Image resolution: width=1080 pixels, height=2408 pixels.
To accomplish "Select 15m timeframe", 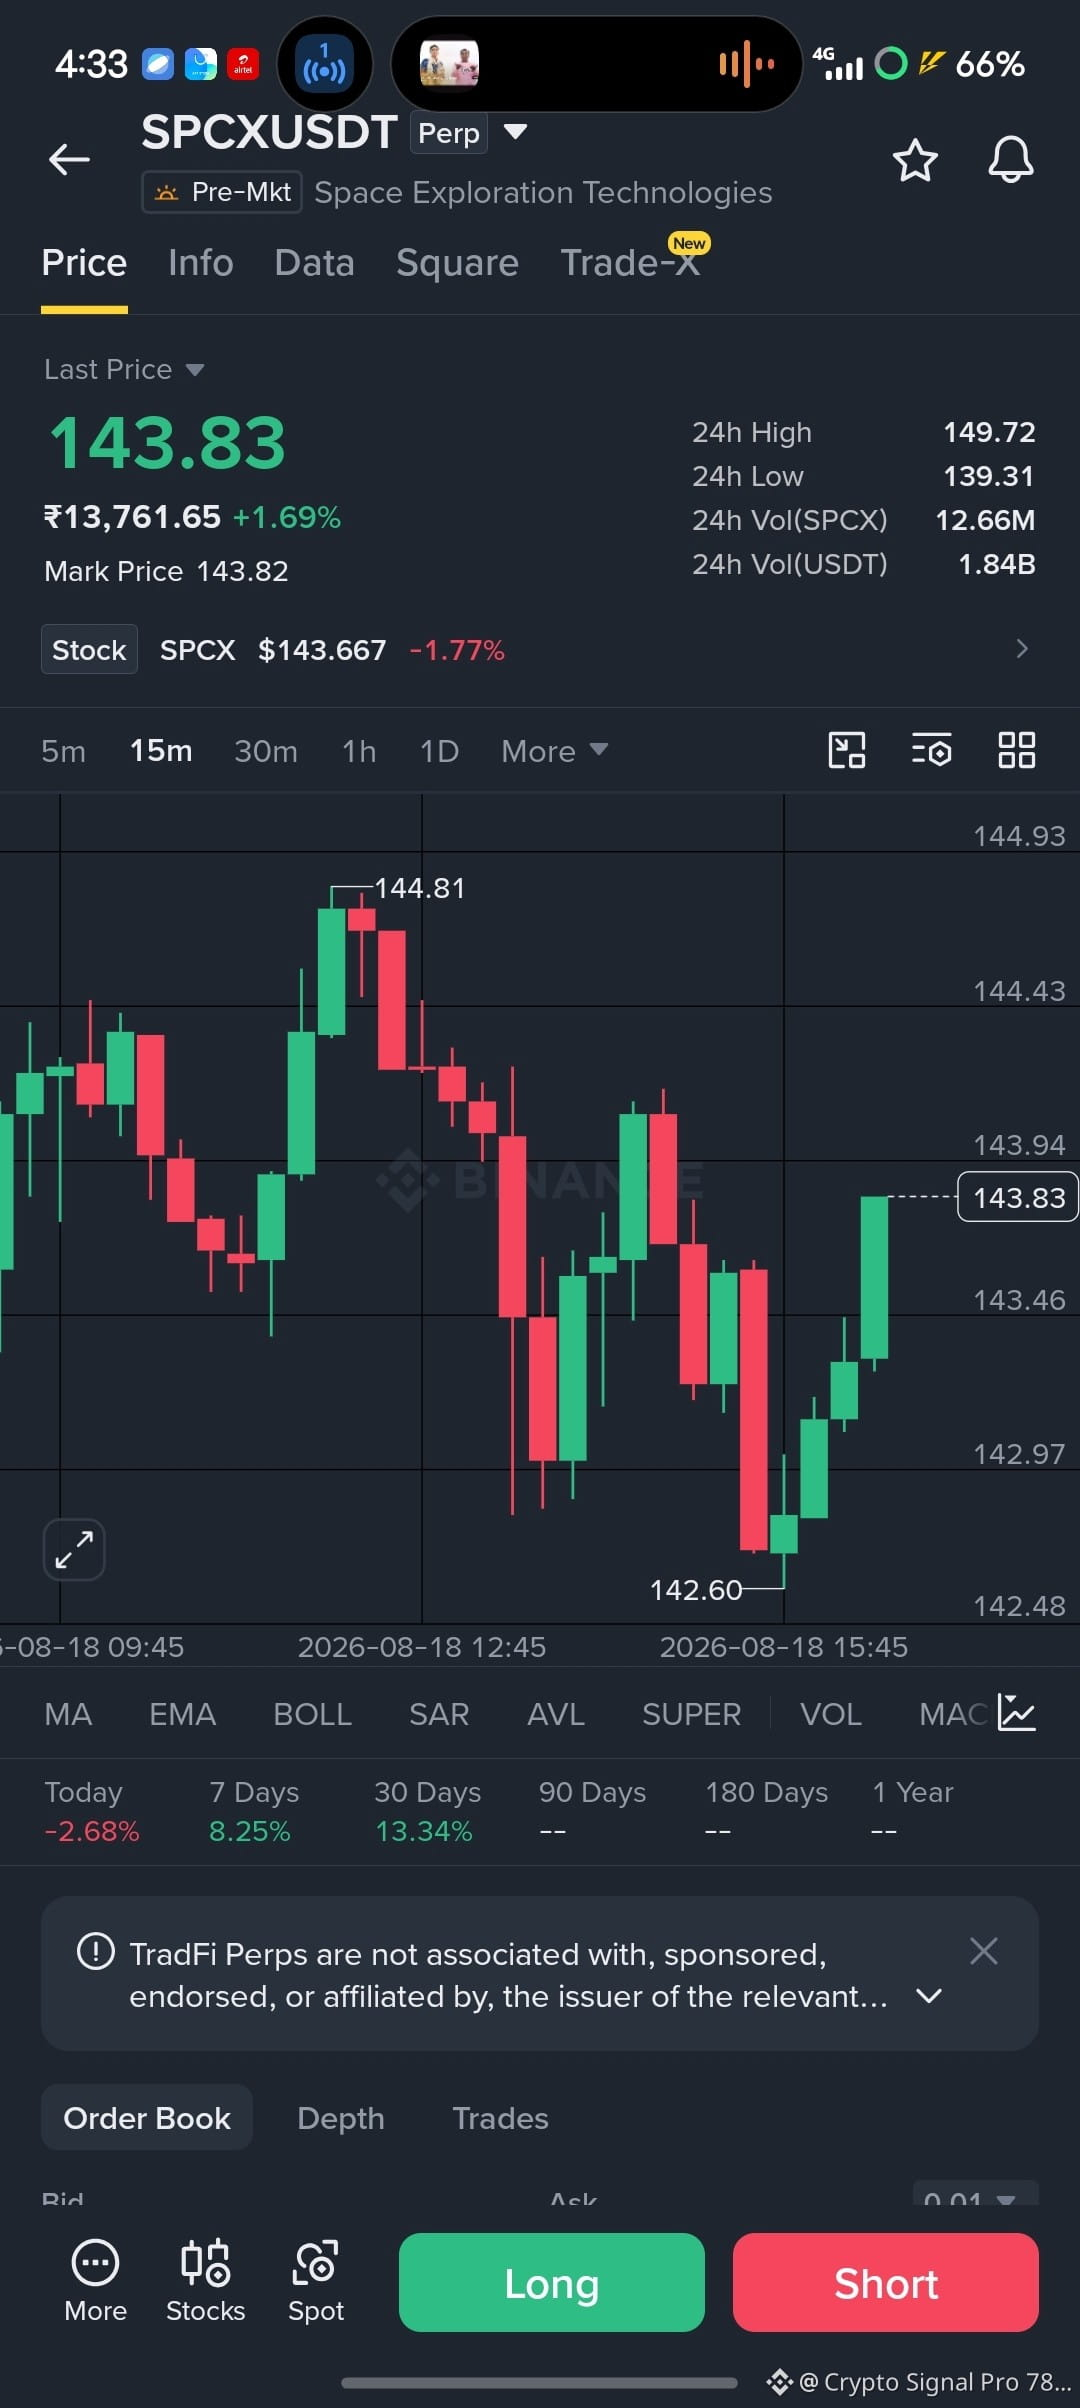I will [x=161, y=751].
